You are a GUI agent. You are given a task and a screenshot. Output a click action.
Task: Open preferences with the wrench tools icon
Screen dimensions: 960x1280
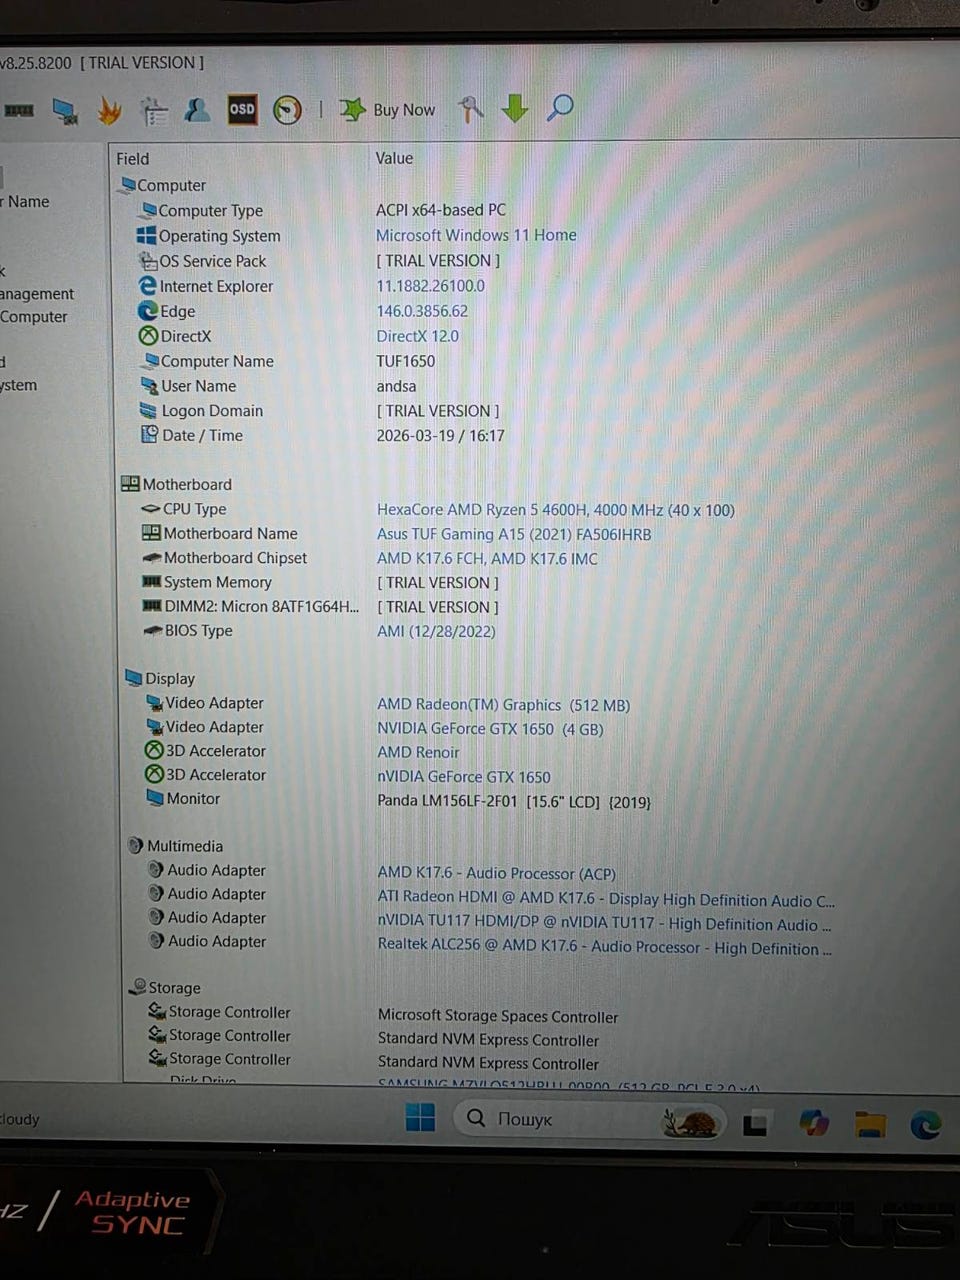[470, 108]
